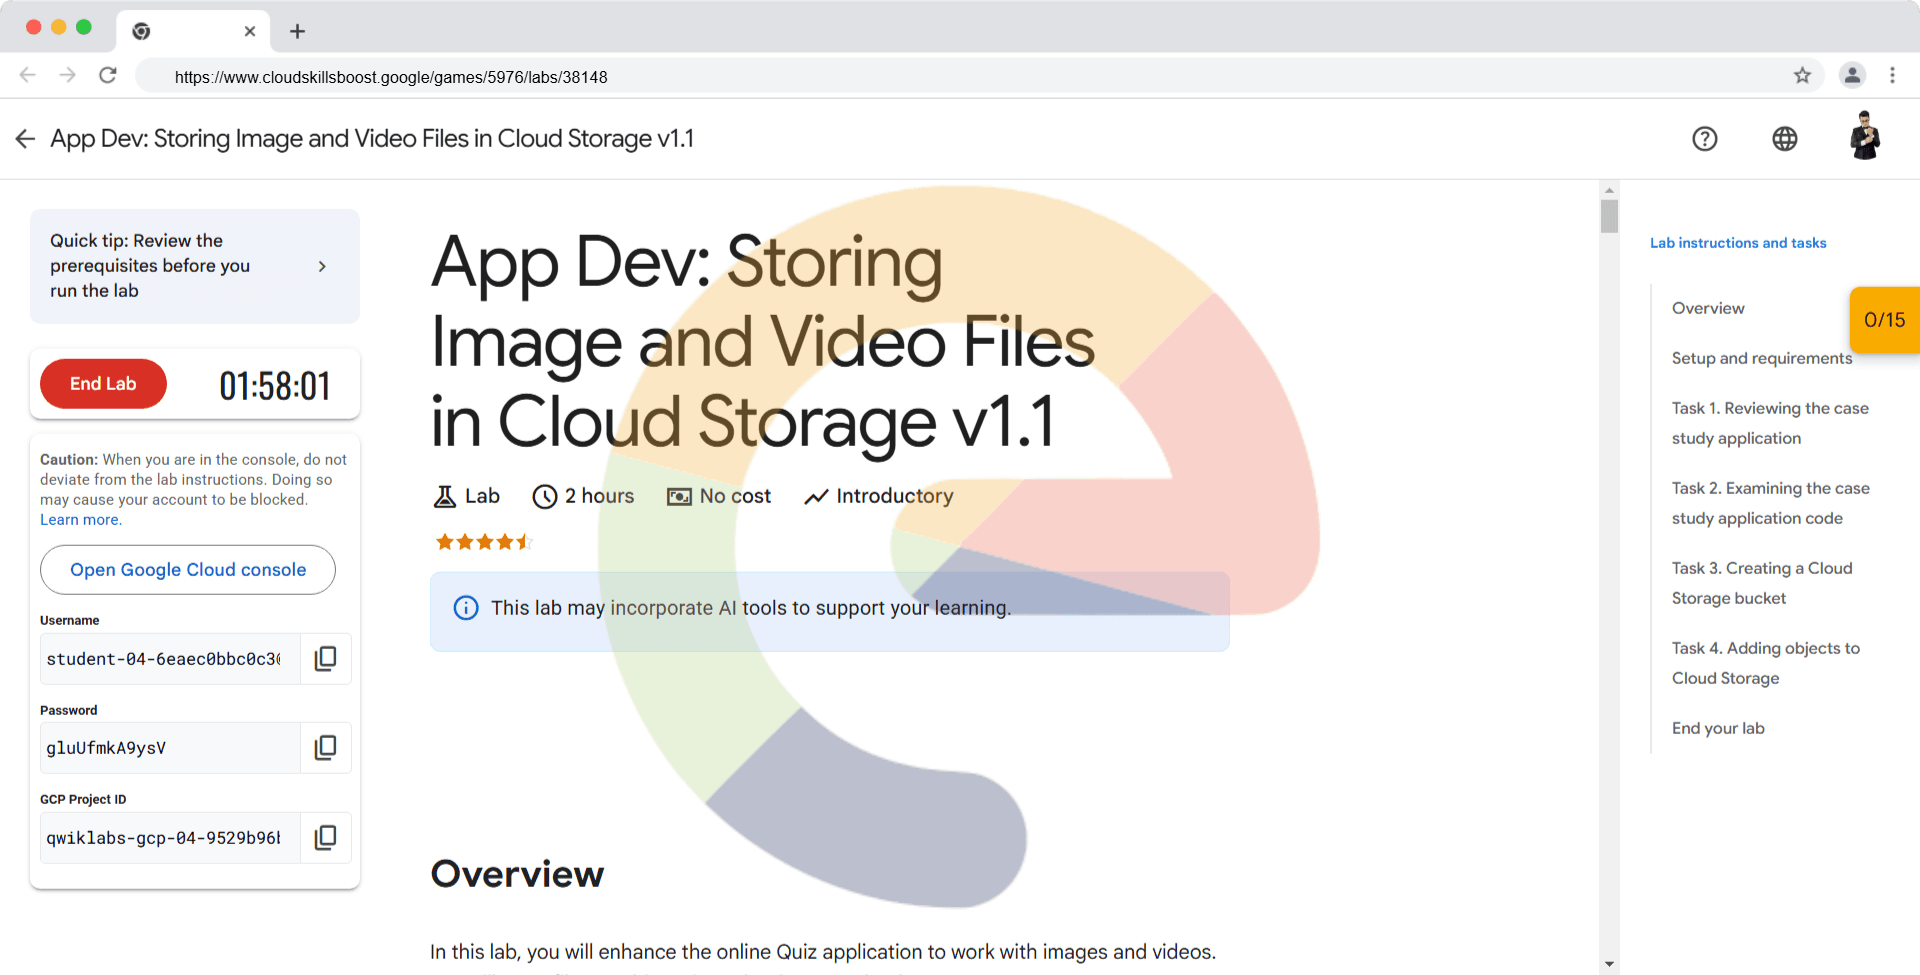The image size is (1920, 975).
Task: Follow the Learn more link
Action: coord(81,520)
